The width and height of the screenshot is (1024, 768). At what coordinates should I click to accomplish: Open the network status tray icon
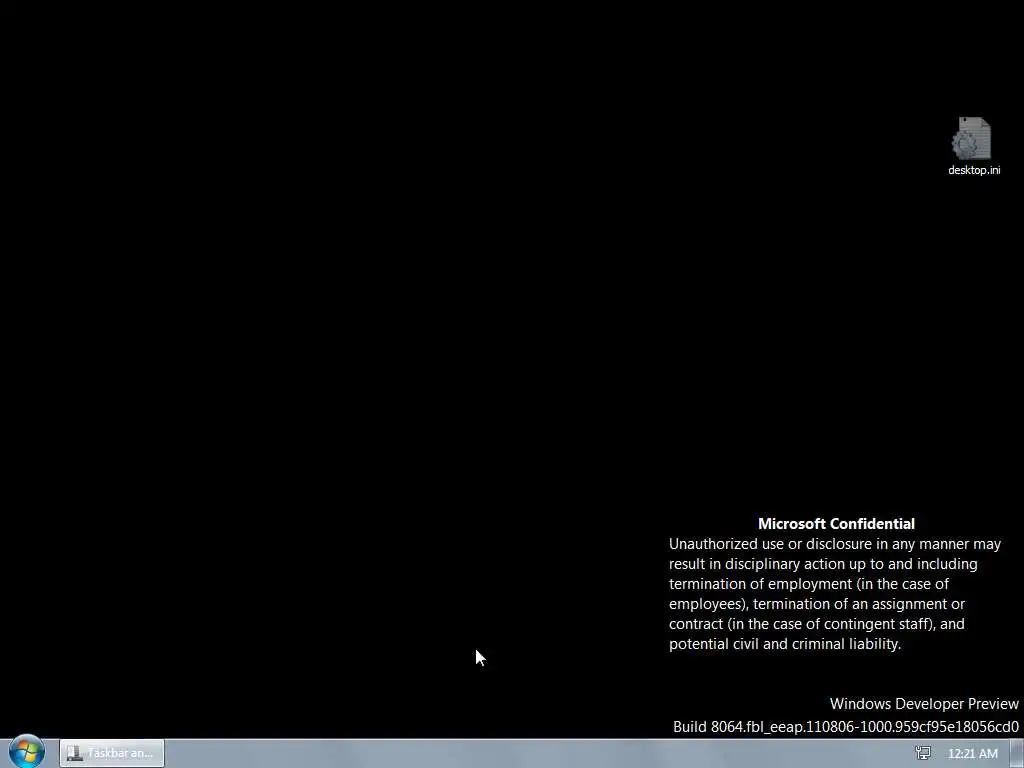coord(923,753)
